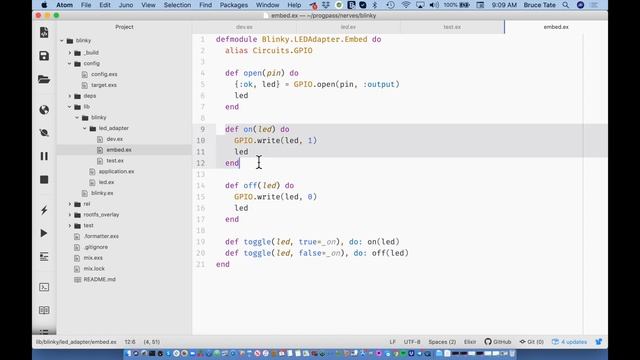Click the Spaces (2) indentation selector
The image size is (640, 360).
[442, 342]
